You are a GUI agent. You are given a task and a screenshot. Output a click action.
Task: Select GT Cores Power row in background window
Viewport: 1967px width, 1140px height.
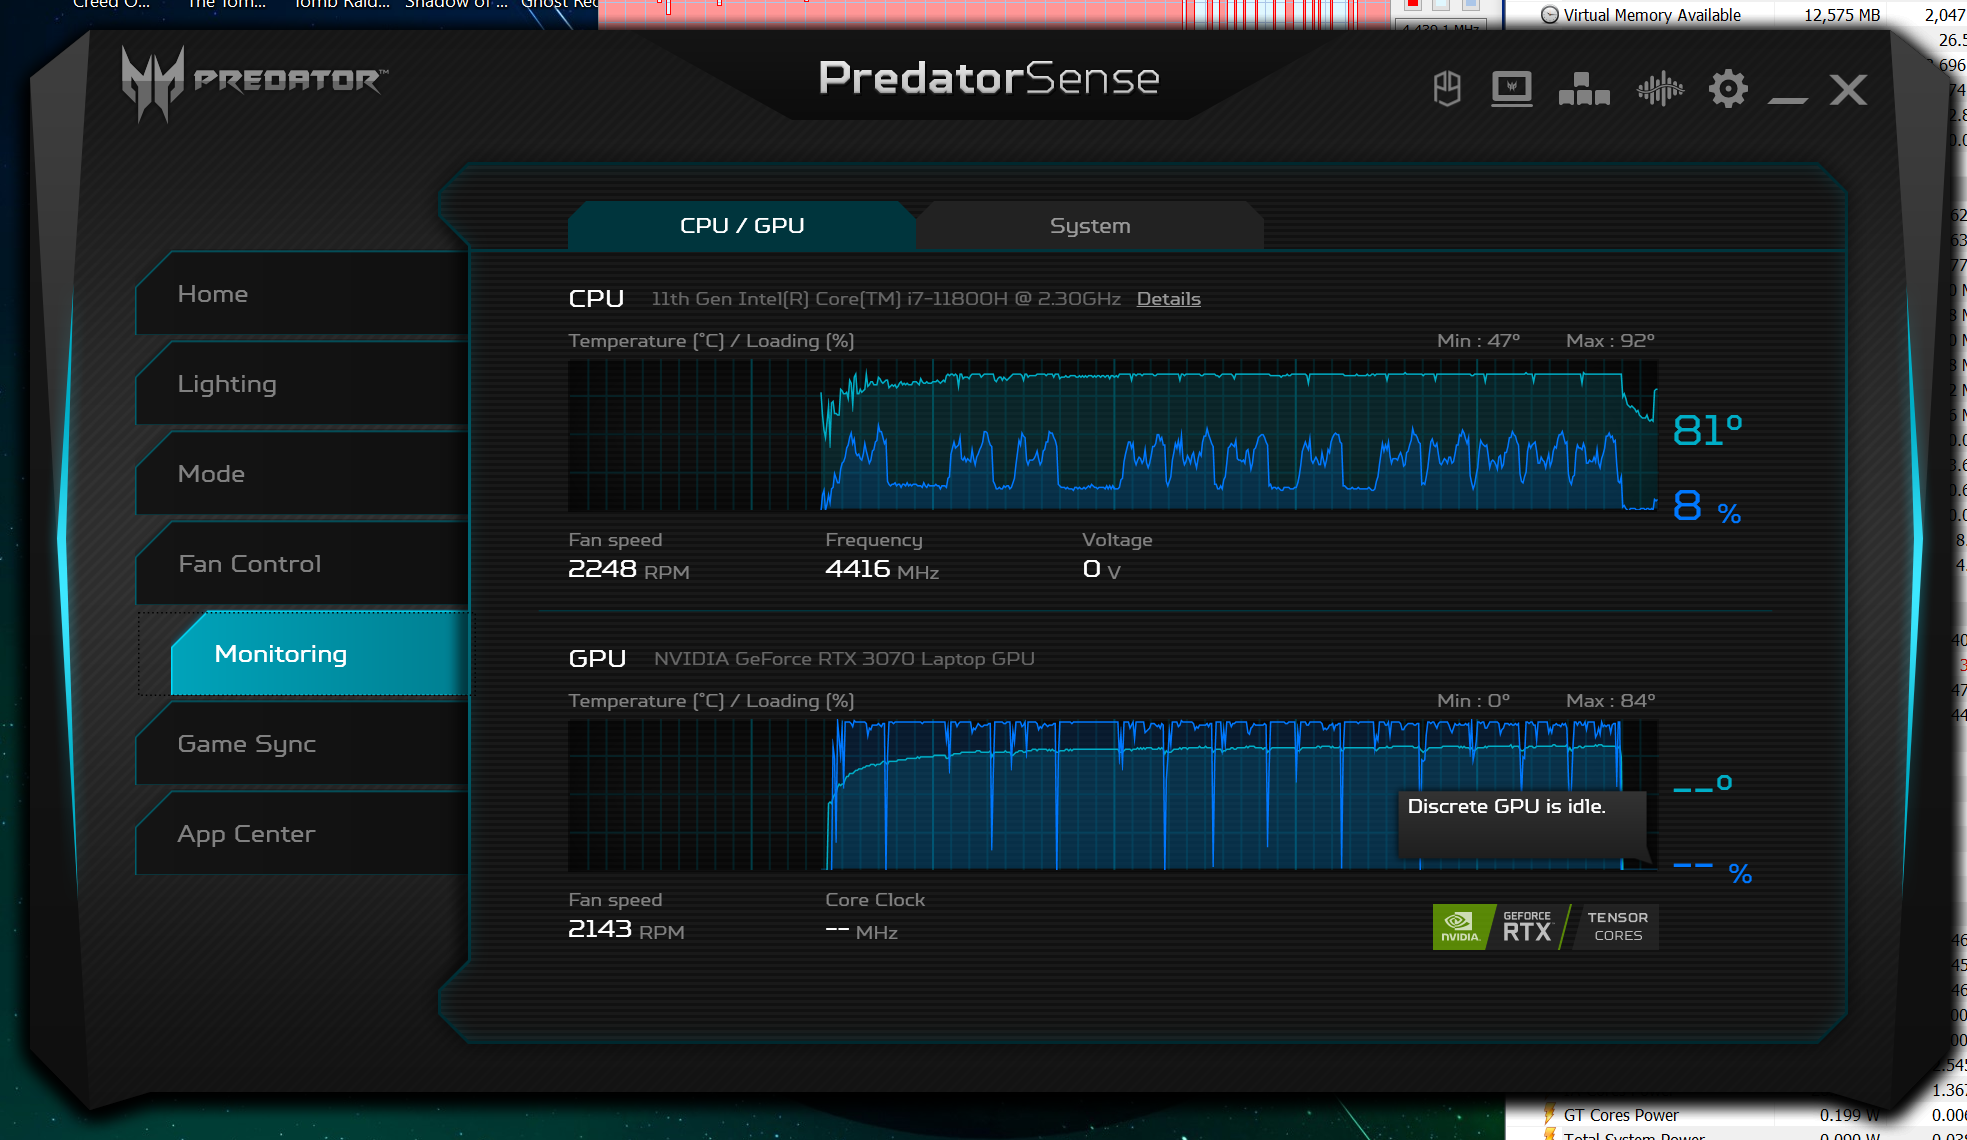1736,1115
